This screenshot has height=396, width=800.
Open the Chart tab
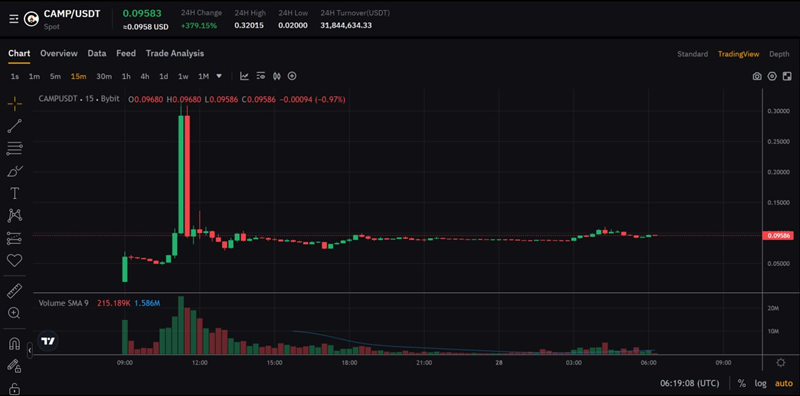[19, 53]
